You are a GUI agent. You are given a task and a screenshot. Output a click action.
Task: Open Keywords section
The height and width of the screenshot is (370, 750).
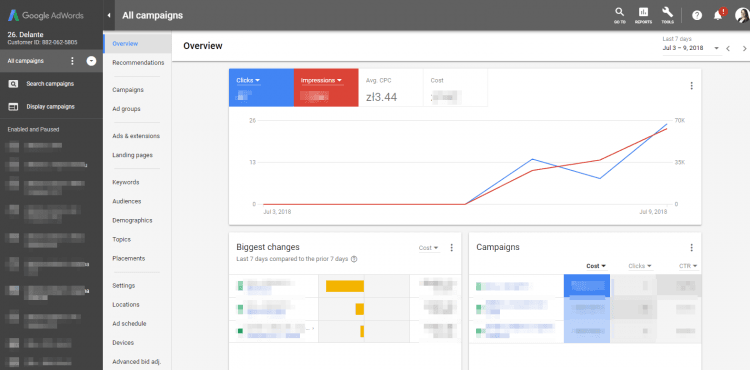tap(126, 183)
